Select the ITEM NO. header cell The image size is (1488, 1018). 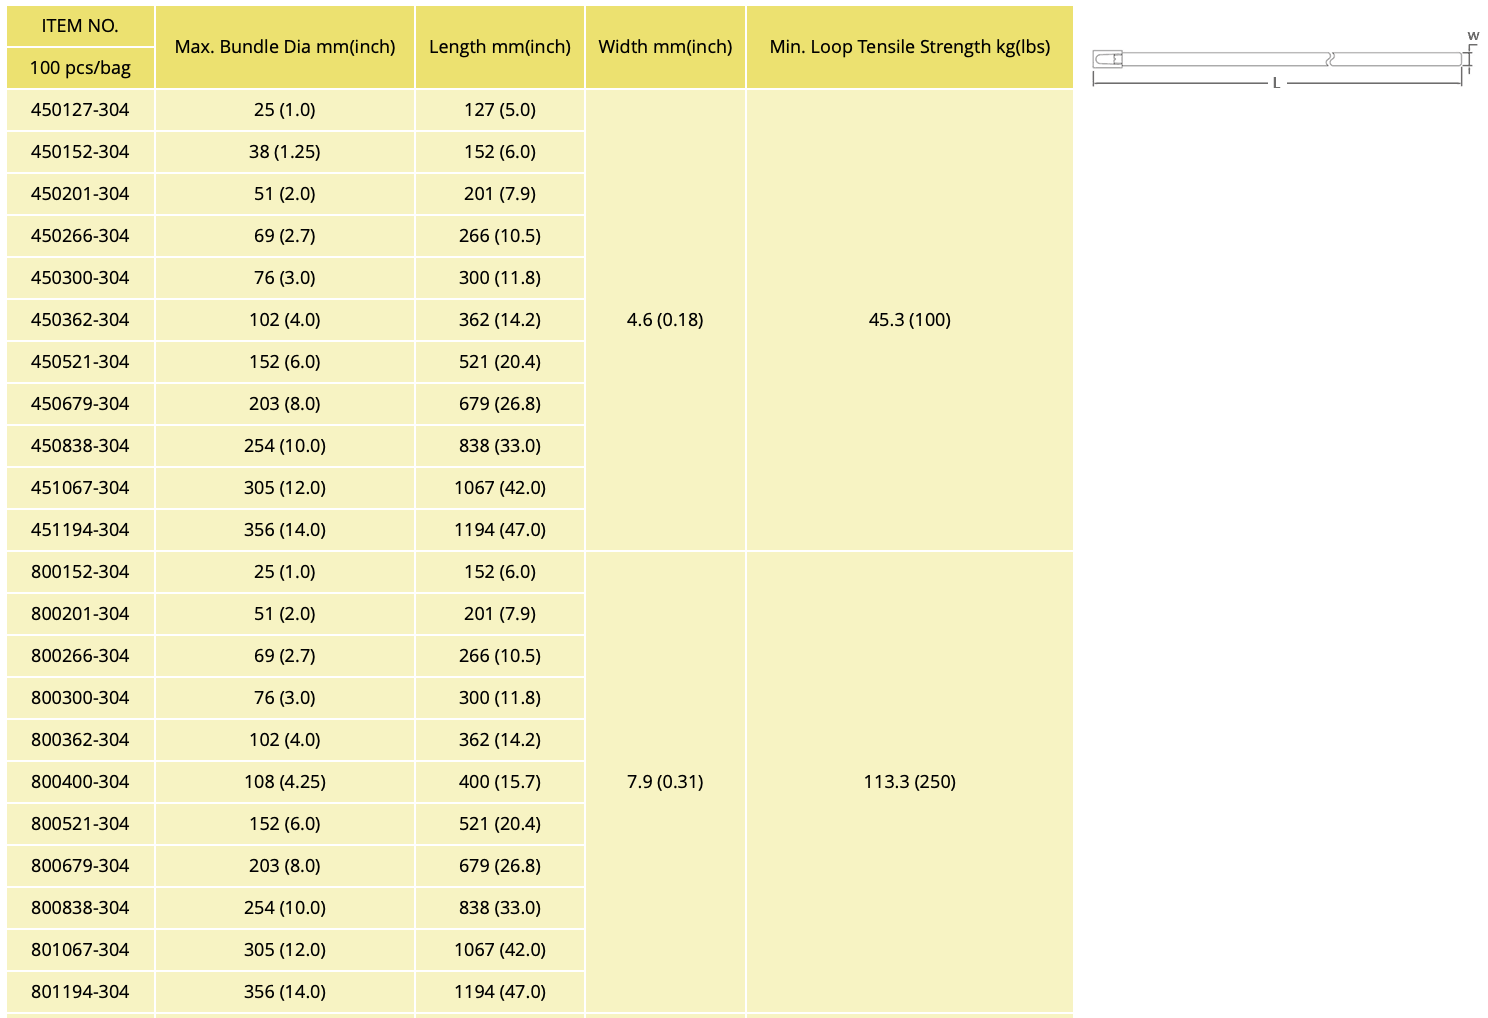pyautogui.click(x=80, y=26)
